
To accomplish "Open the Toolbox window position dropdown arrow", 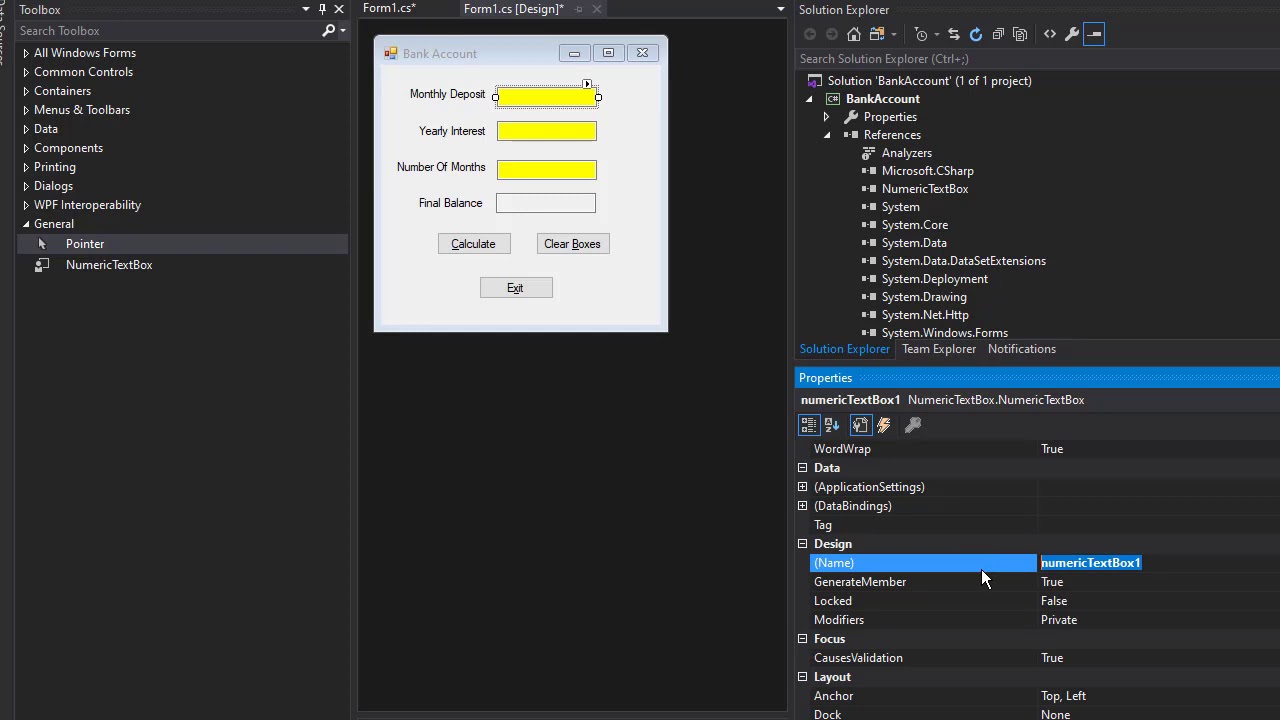I will tap(305, 9).
